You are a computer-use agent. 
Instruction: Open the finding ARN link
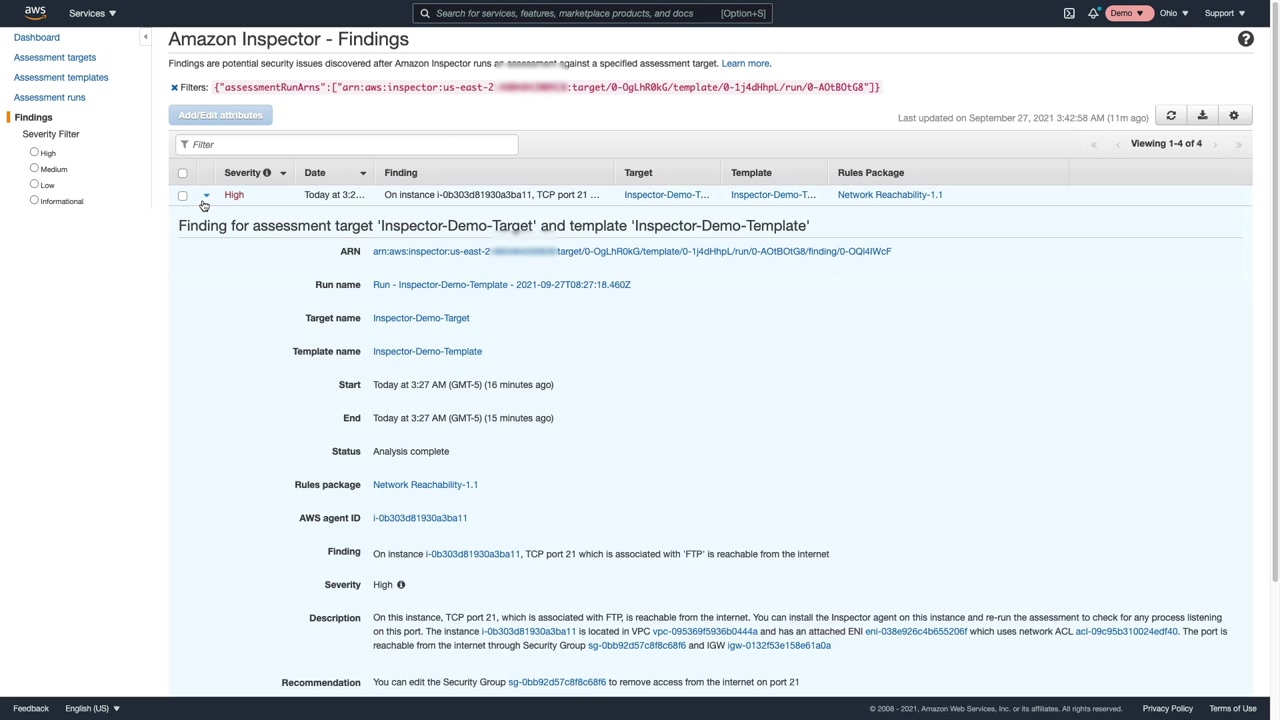click(x=632, y=252)
